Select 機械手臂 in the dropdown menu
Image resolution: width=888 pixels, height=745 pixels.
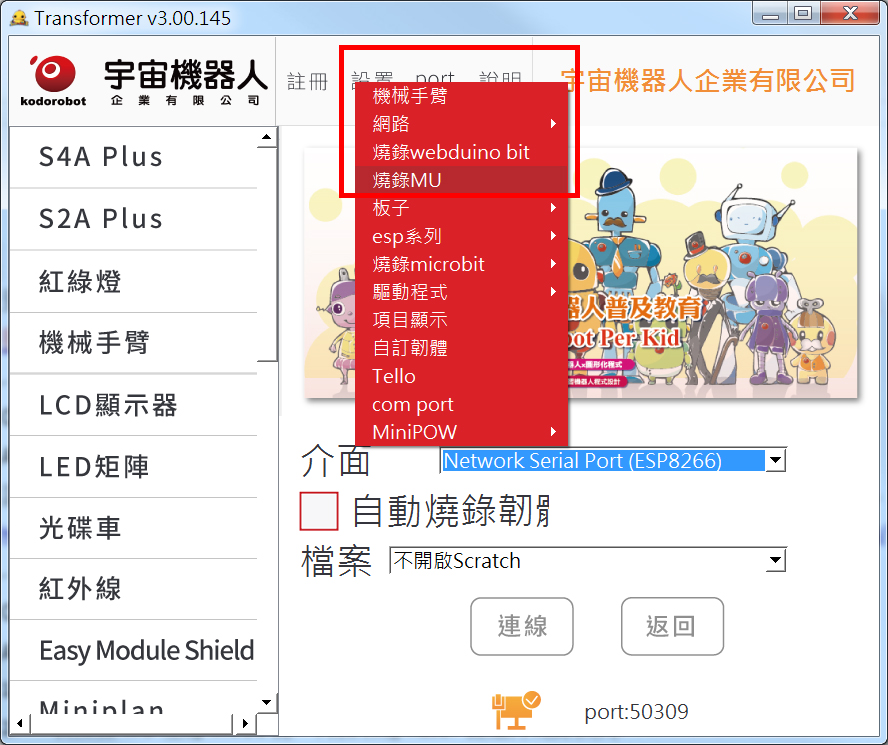(x=462, y=96)
